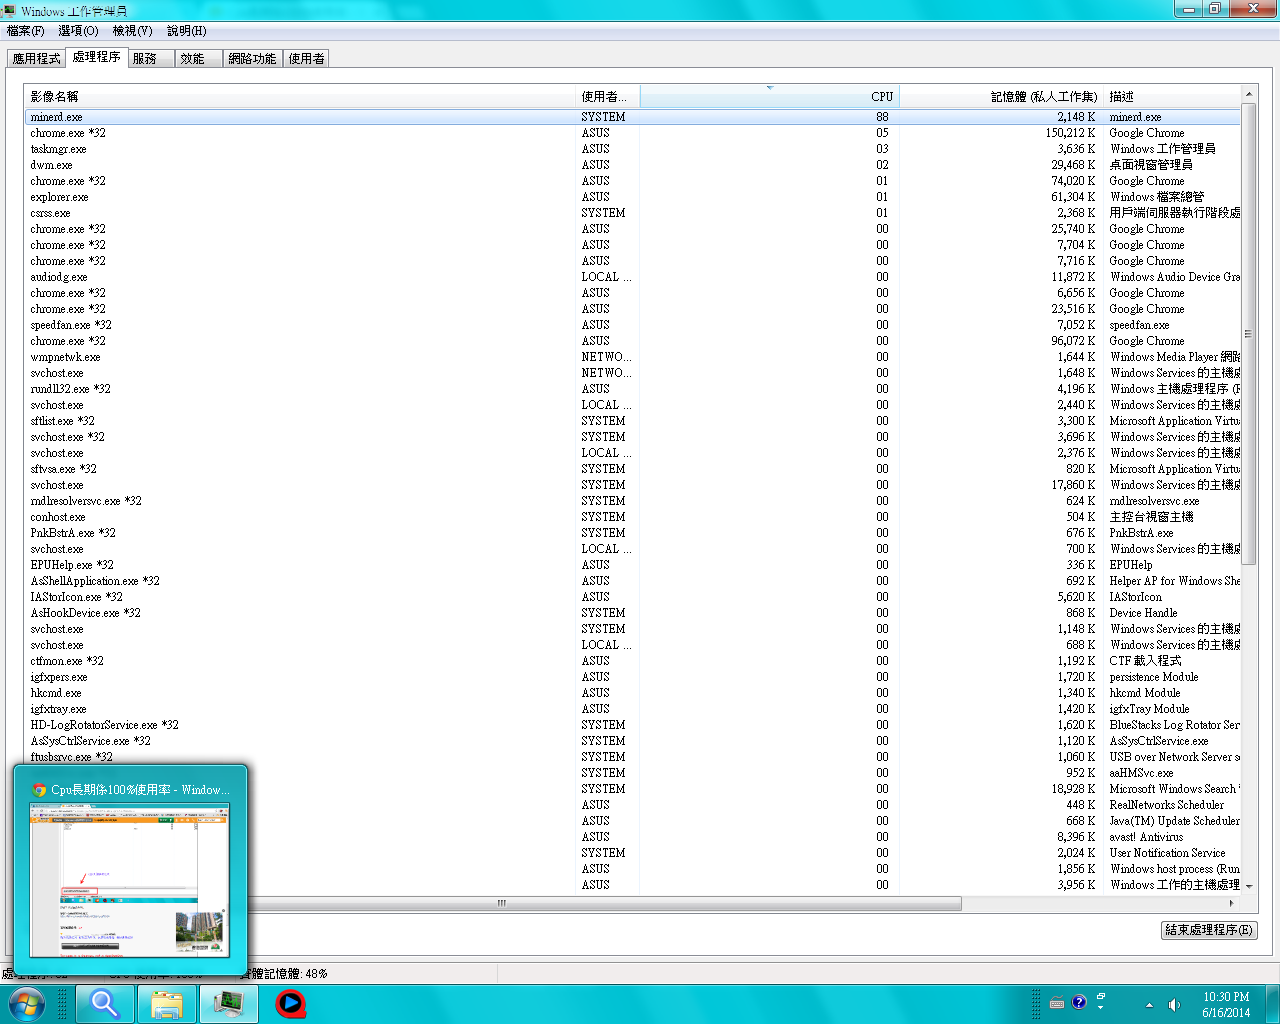
Task: Click the keyboard icon in system tray
Action: (1057, 1003)
